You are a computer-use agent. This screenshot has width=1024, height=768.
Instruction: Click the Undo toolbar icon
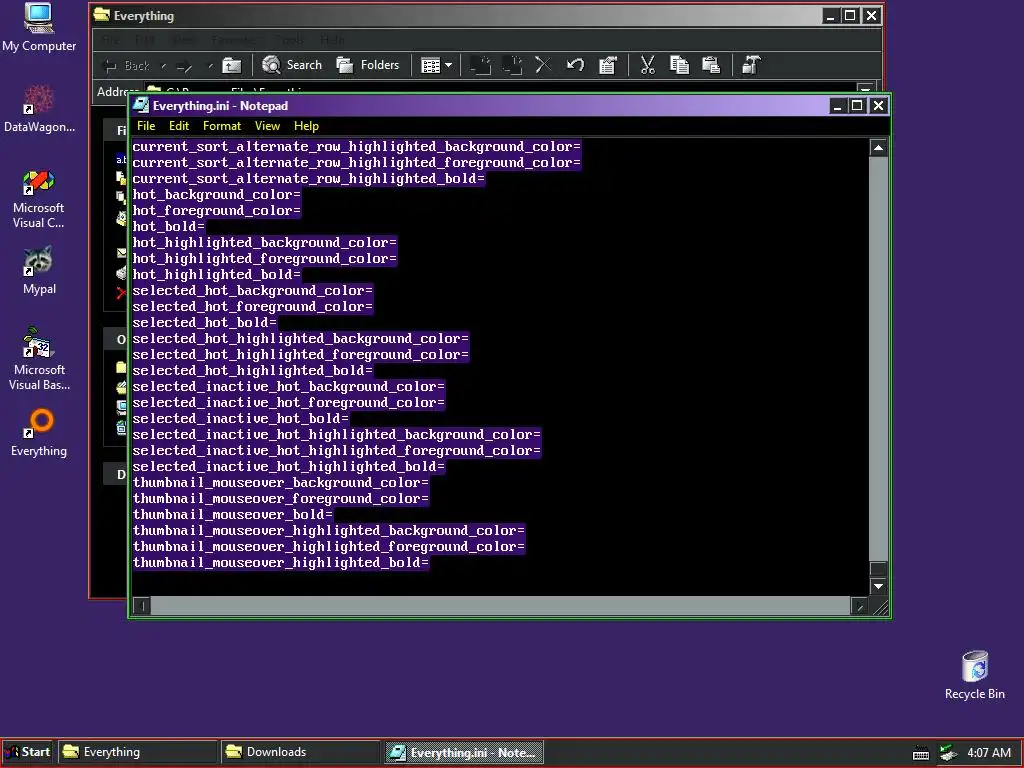pyautogui.click(x=575, y=65)
